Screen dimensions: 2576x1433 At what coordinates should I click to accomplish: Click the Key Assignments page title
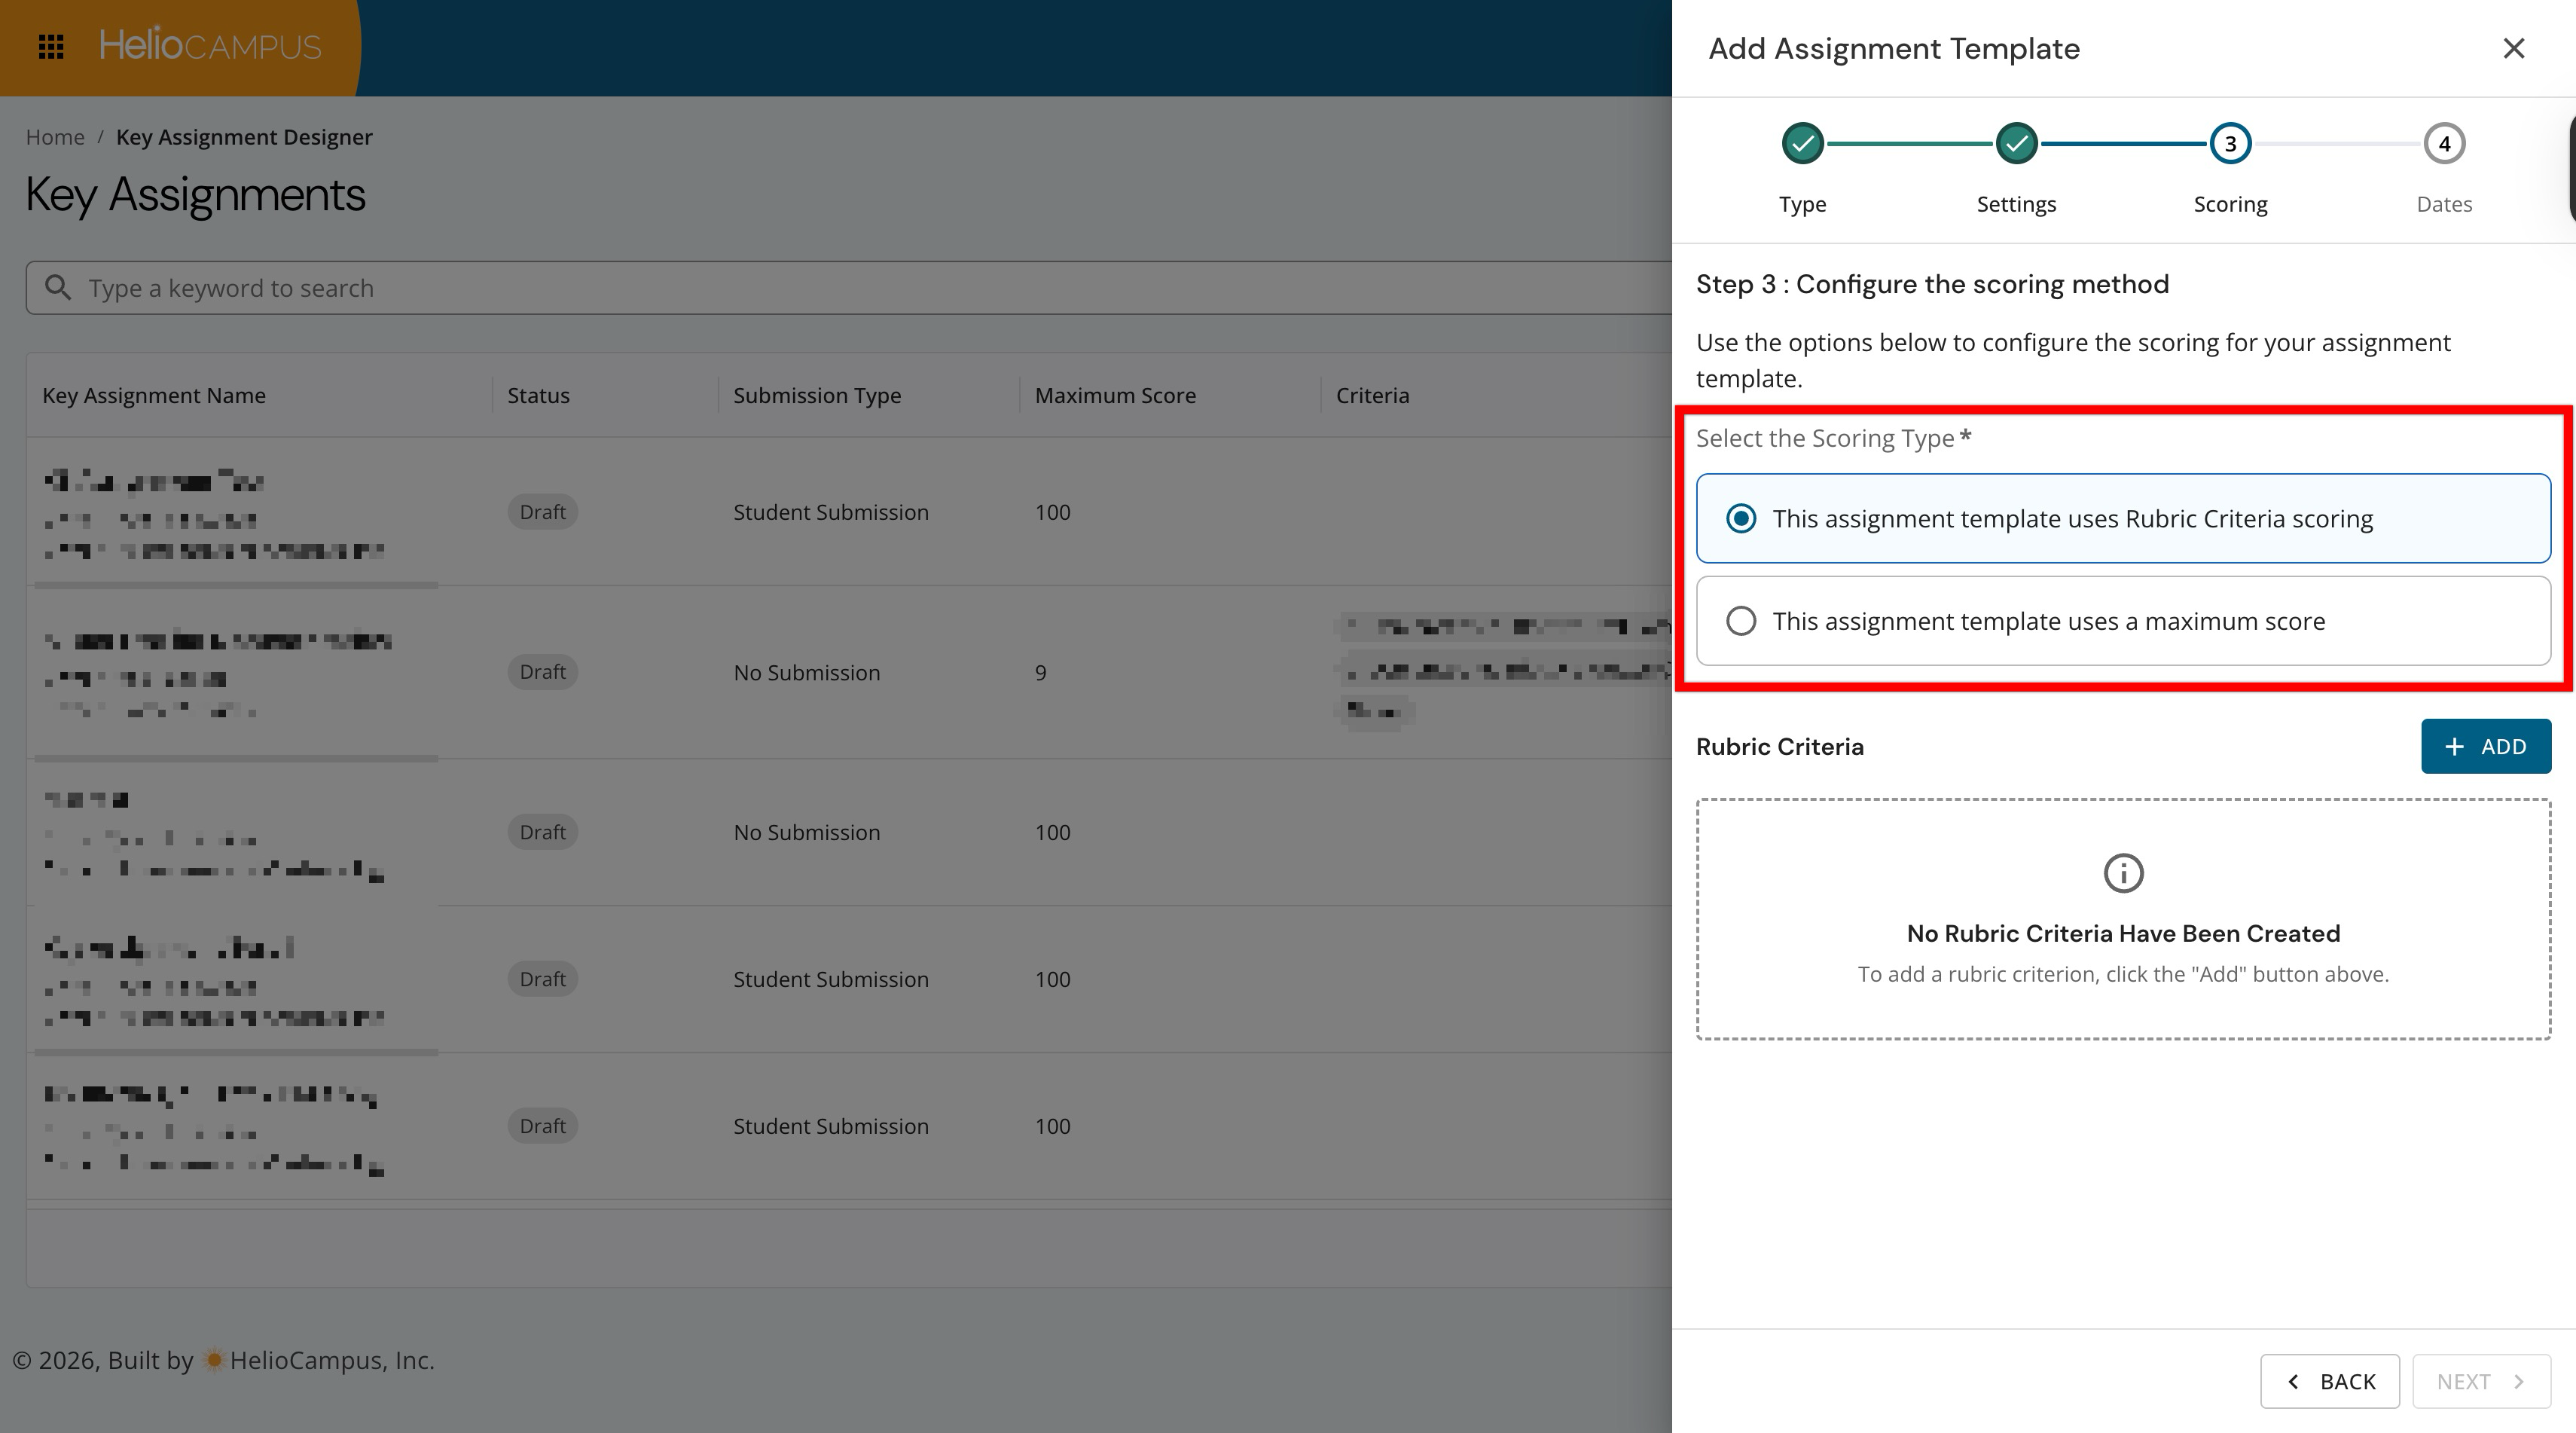[195, 194]
